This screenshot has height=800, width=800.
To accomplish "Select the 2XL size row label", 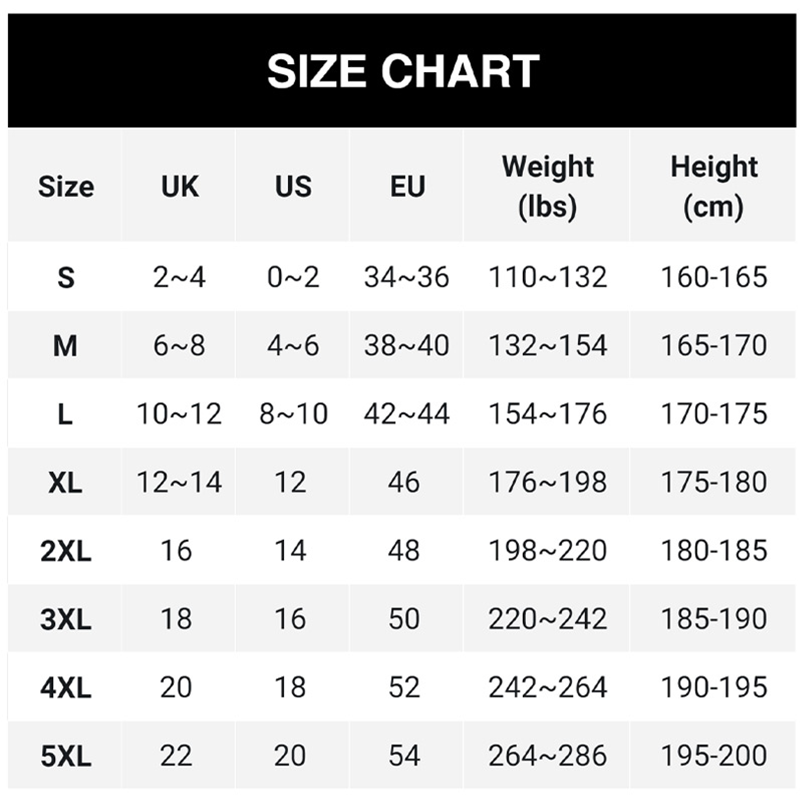I will coord(66,551).
